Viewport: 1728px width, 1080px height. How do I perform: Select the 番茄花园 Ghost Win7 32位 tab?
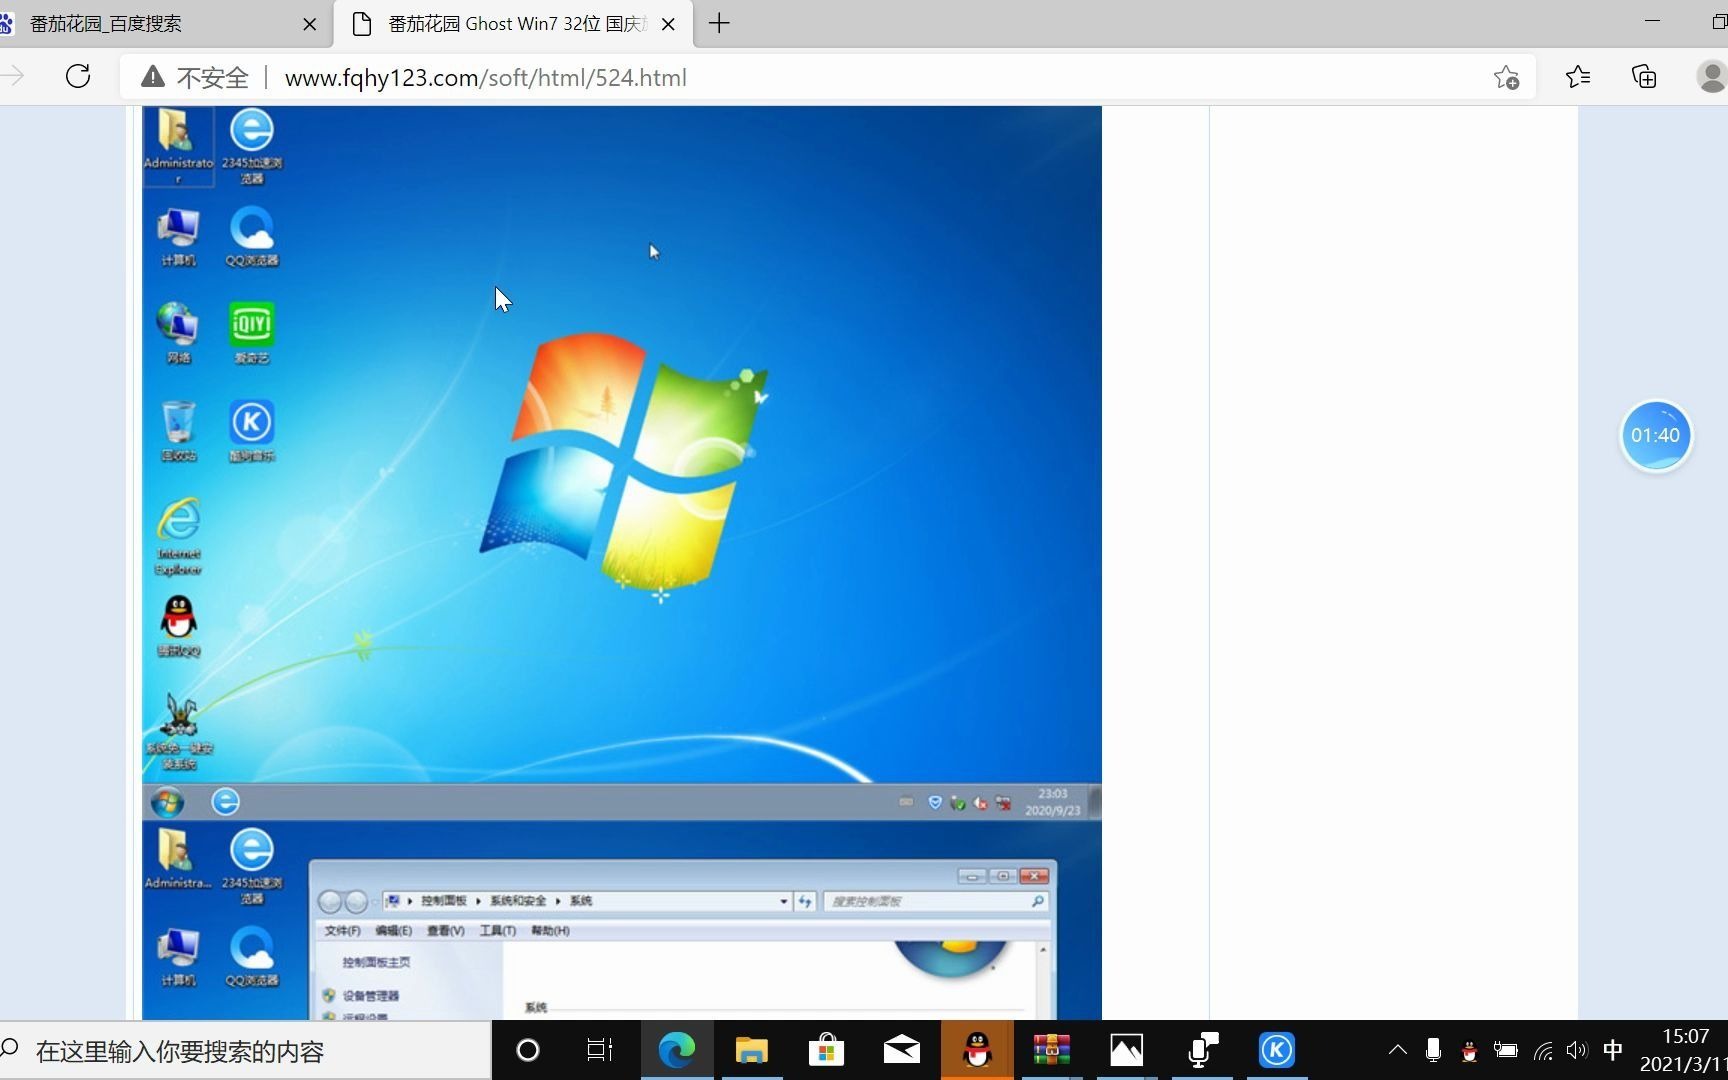514,23
